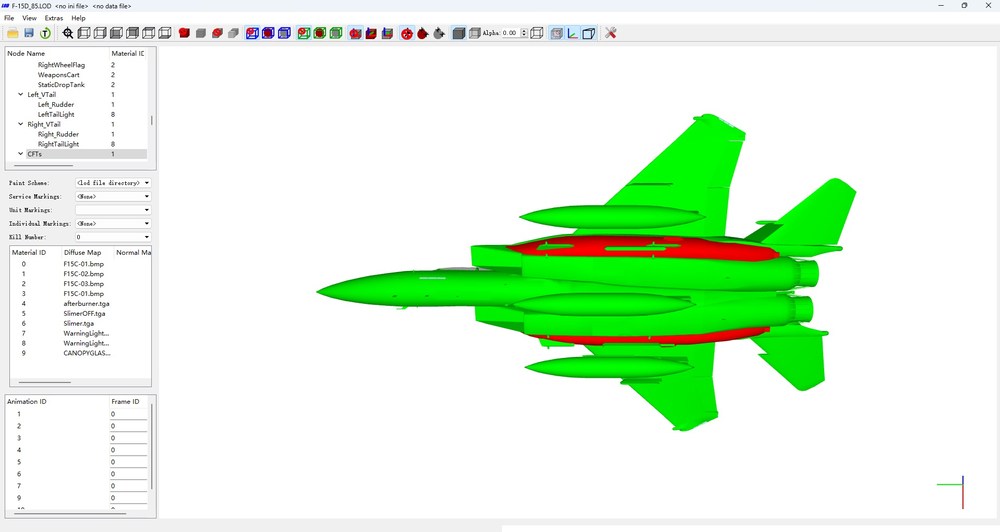The height and width of the screenshot is (532, 1000).
Task: Click the empty wireframe cube after Alpha field
Action: click(537, 33)
